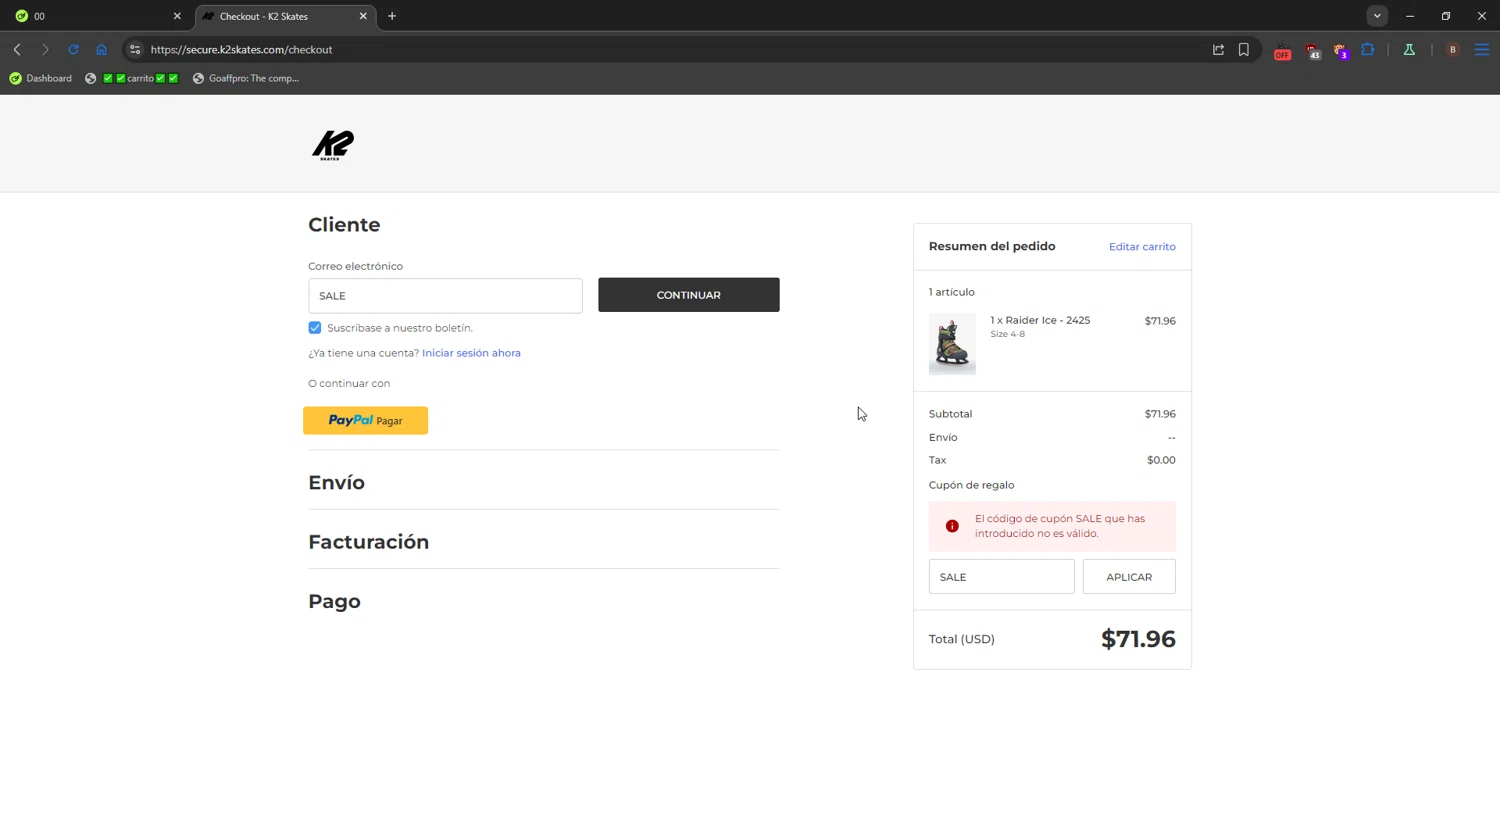Open the extension with 43 badge
Screen dimensions: 1500x813
(1312, 51)
